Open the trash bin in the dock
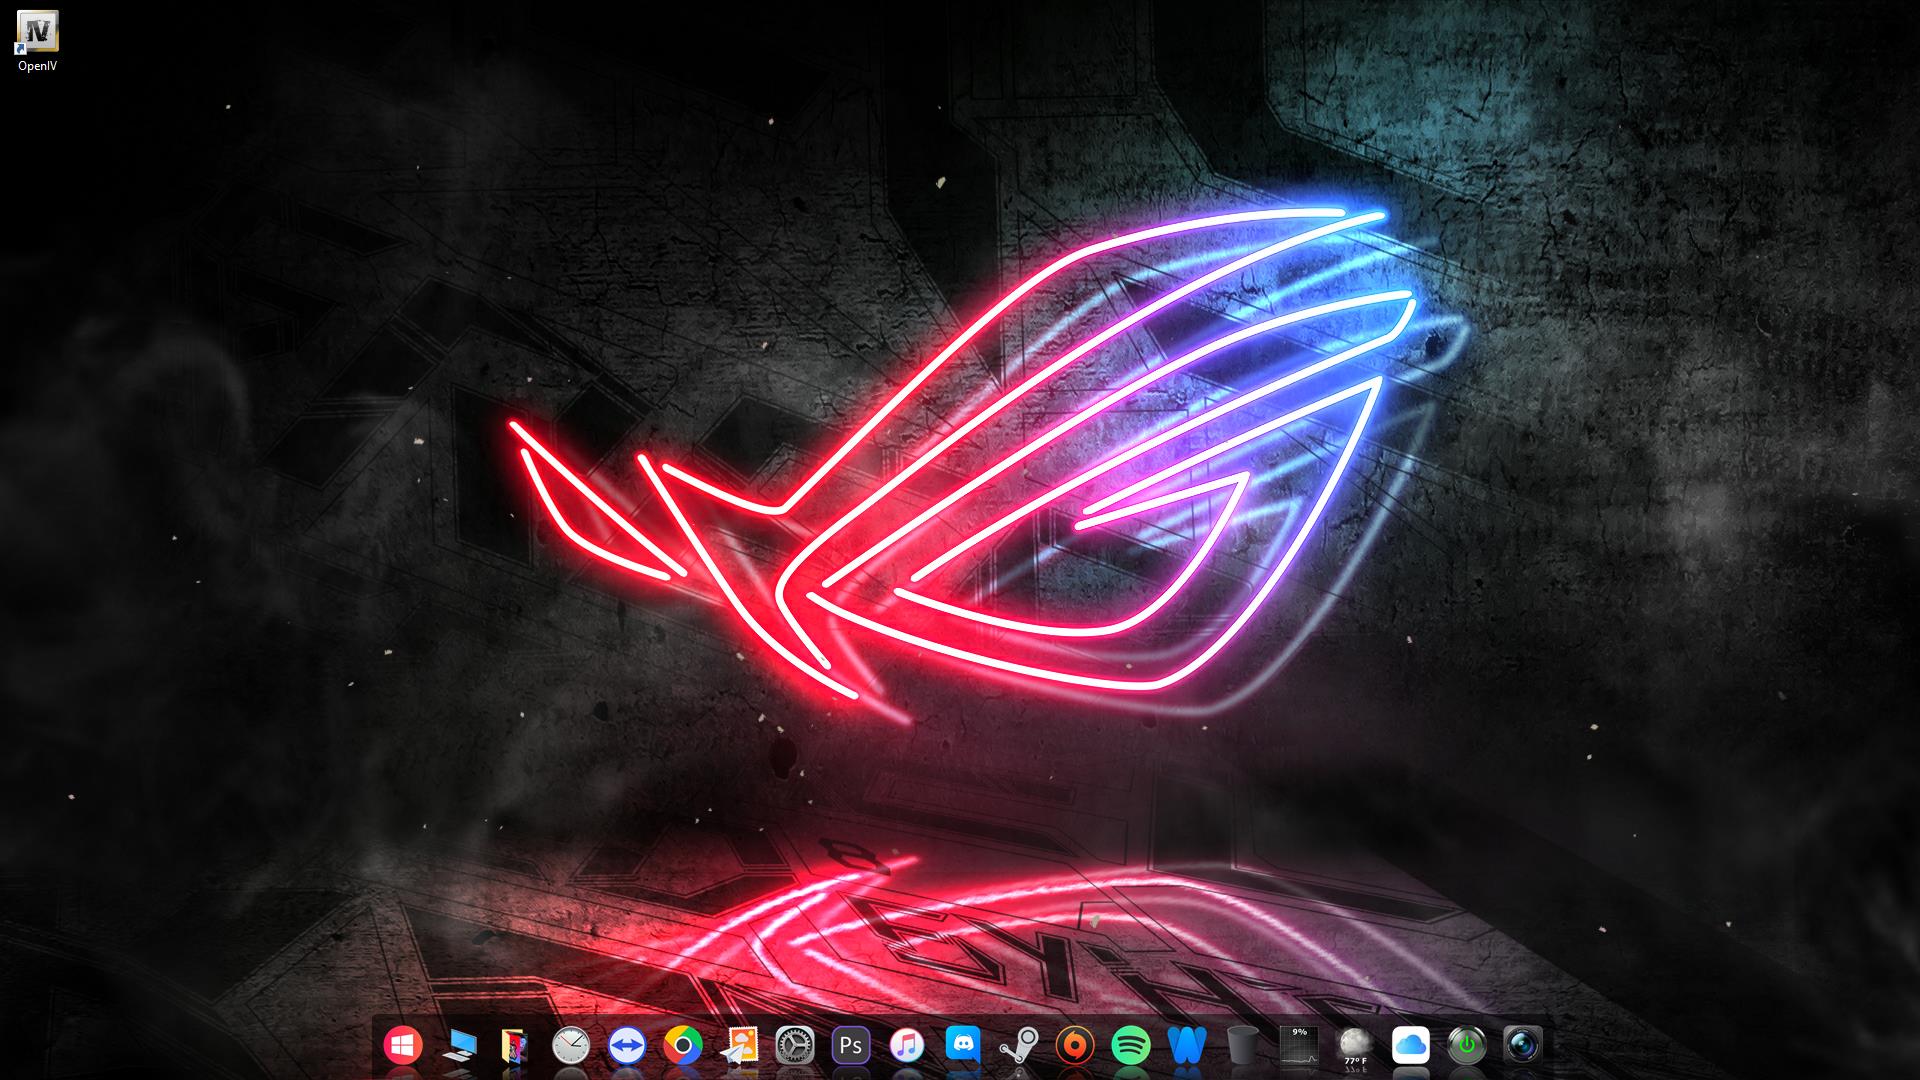The image size is (1920, 1080). tap(1243, 1046)
